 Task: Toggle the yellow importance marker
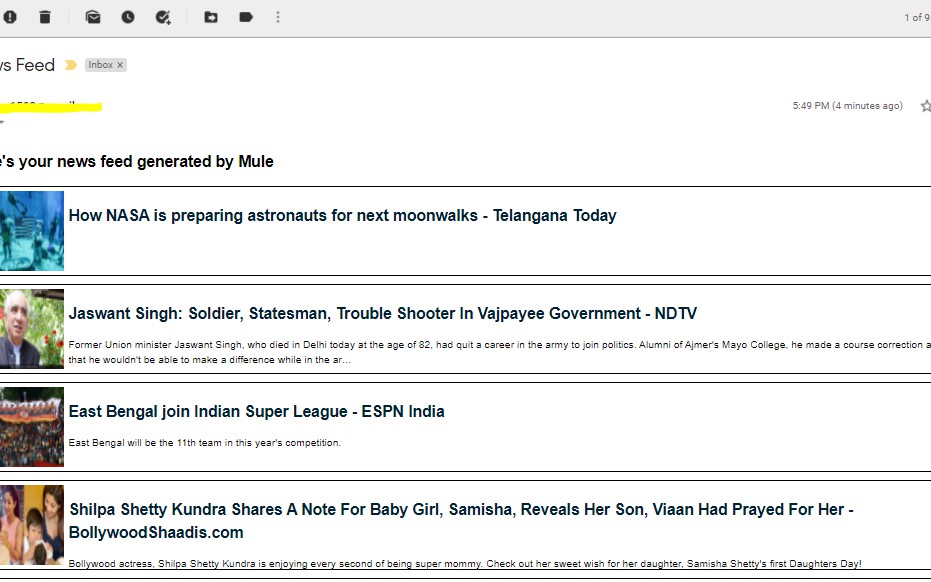(70, 65)
